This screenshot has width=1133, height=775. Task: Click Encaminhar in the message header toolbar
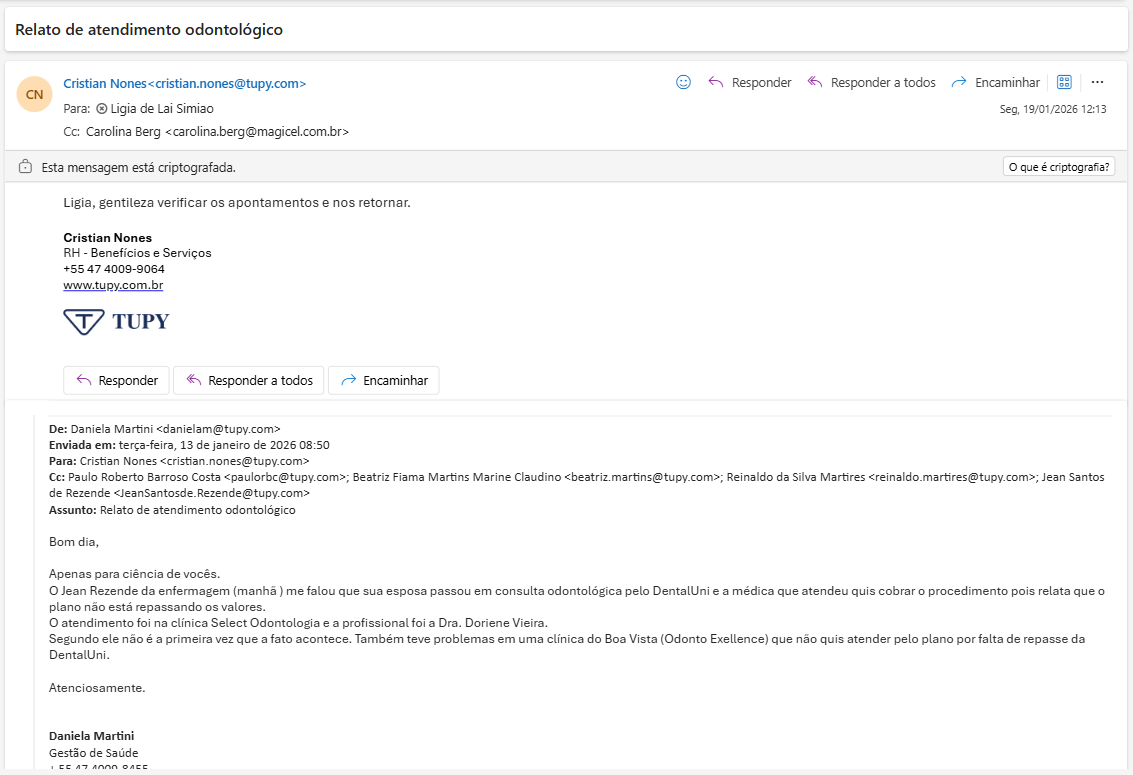996,83
